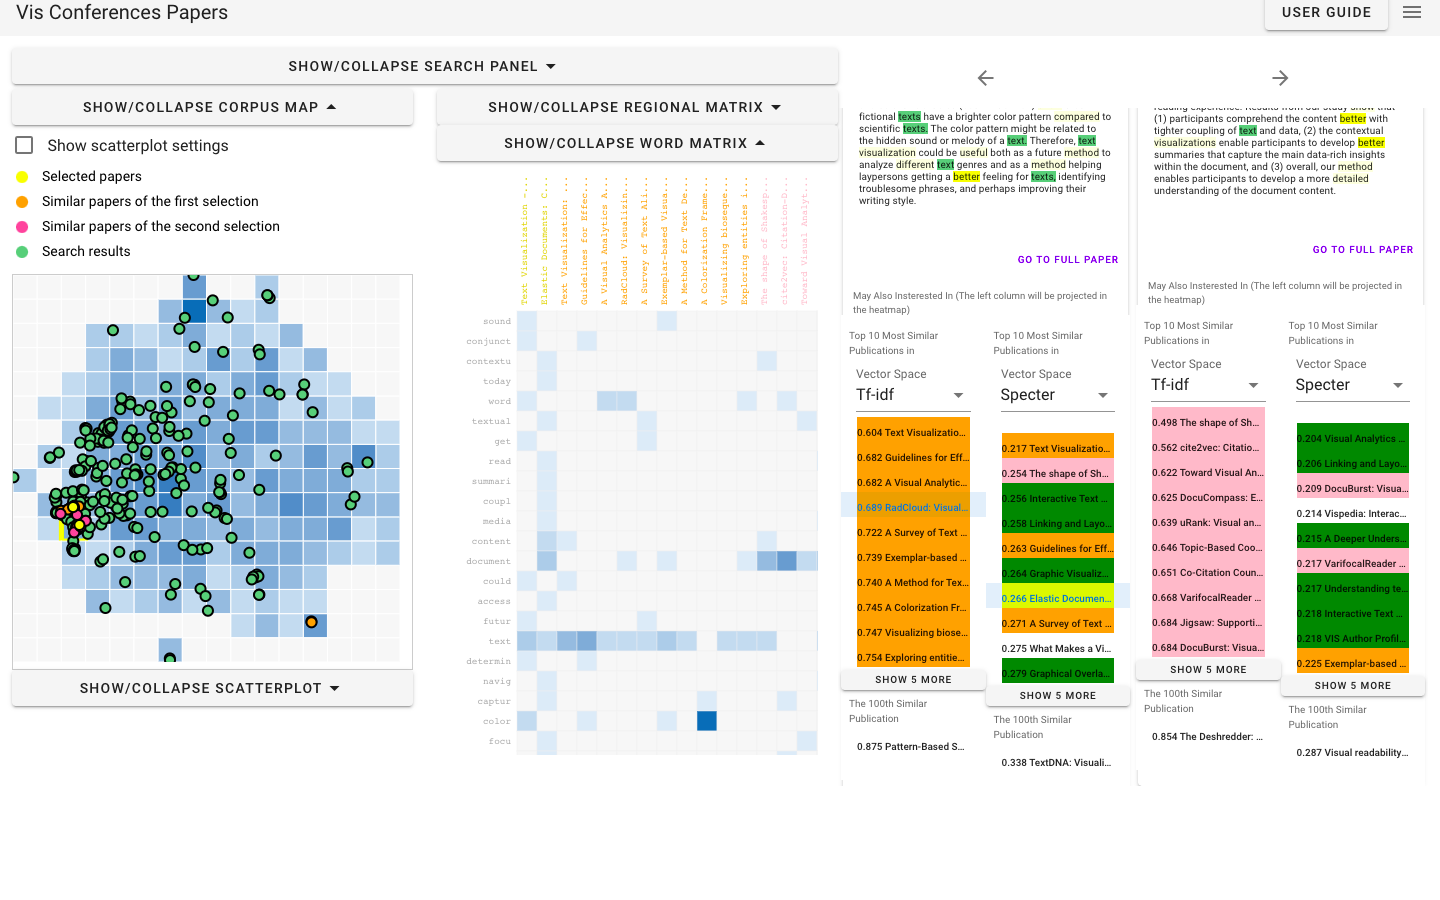
Task: Expand the scatterplot section
Action: (x=212, y=688)
